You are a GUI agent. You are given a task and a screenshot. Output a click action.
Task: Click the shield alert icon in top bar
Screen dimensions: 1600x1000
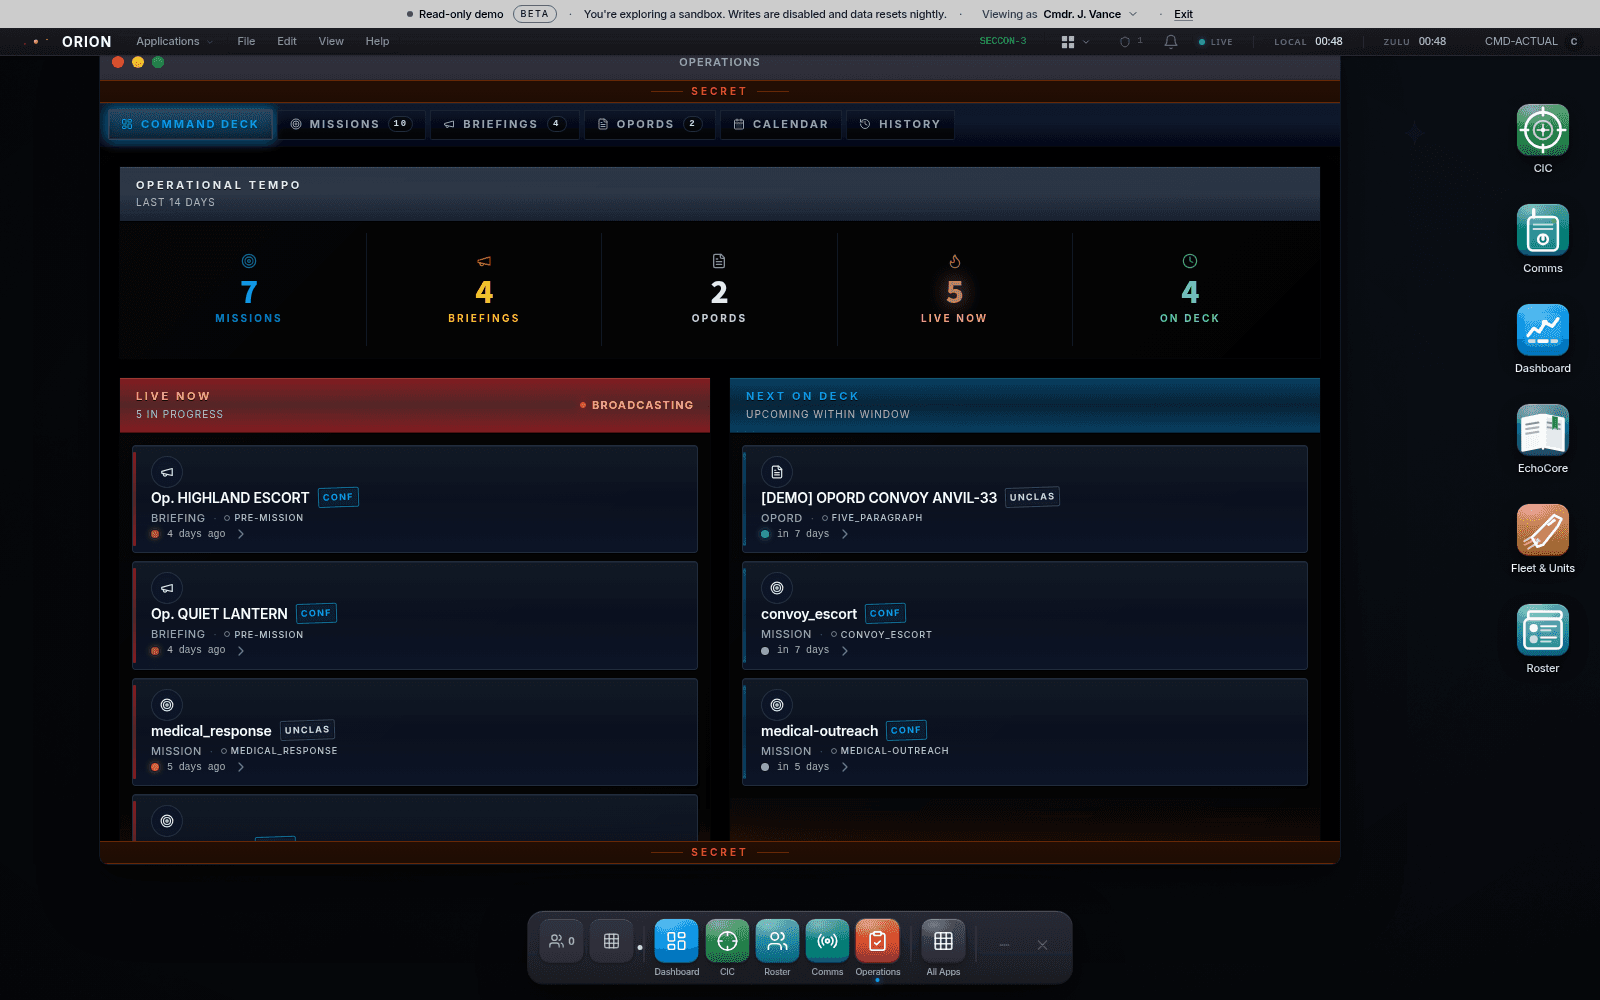click(1130, 42)
